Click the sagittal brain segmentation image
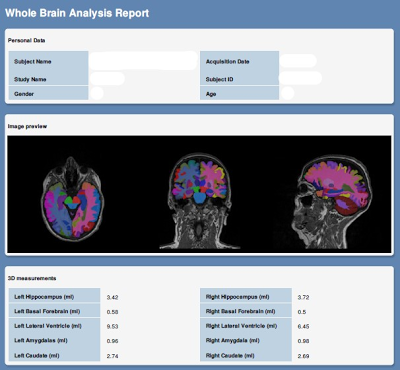The image size is (400, 370). tap(330, 201)
